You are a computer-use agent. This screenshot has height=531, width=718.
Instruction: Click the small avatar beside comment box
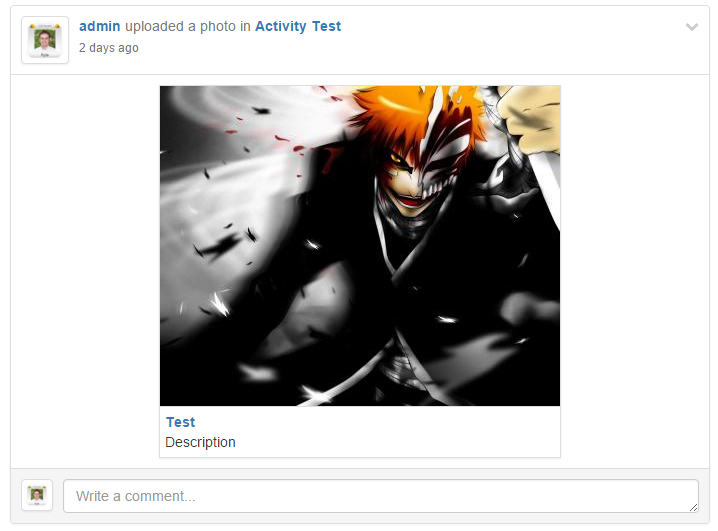coord(37,495)
